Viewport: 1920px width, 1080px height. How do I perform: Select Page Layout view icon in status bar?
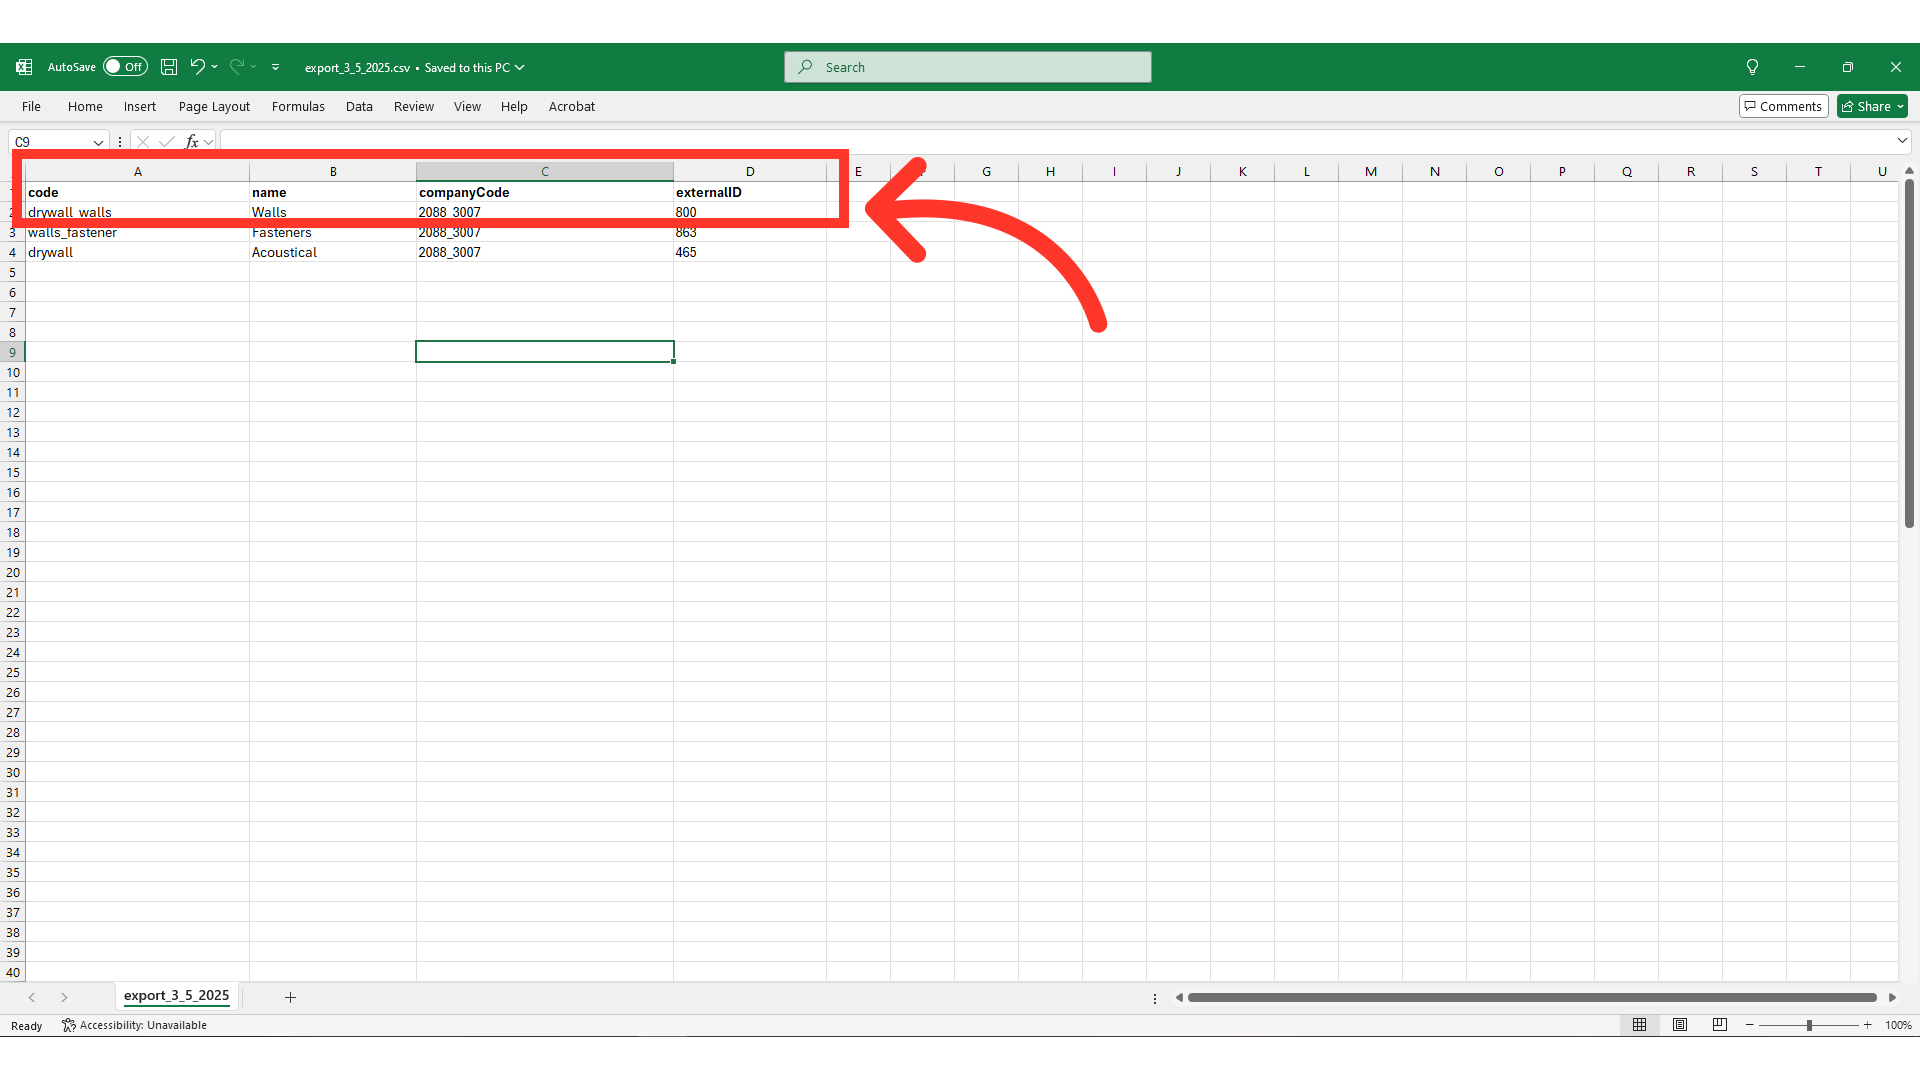click(1680, 1025)
